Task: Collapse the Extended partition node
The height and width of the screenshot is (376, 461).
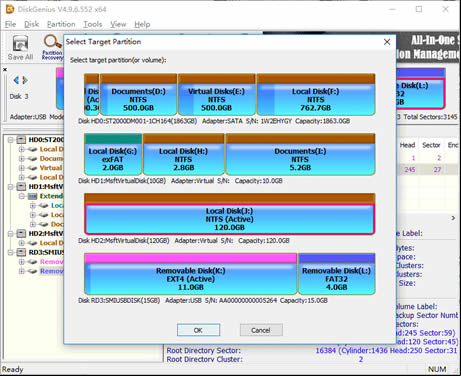Action: point(22,196)
